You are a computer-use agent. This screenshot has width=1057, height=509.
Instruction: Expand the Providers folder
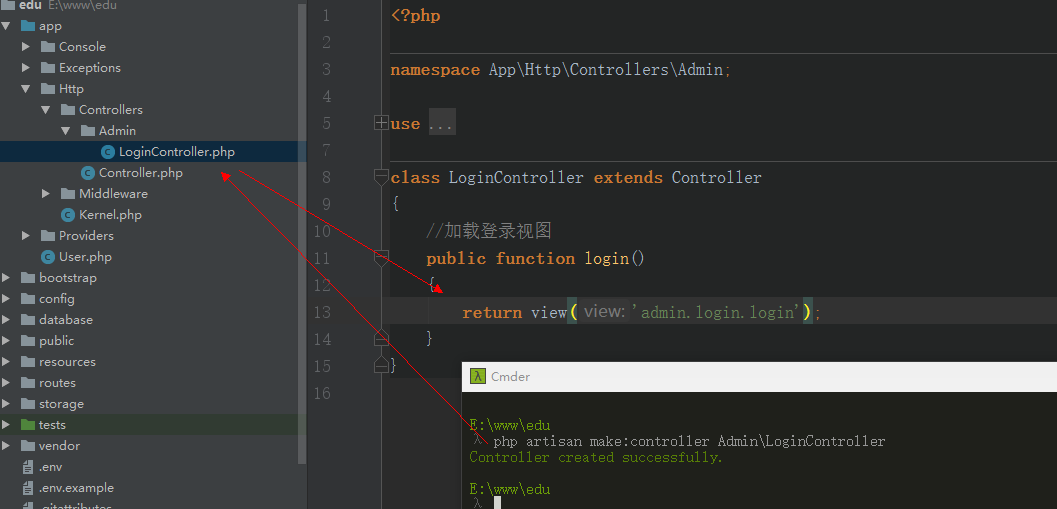tap(26, 236)
